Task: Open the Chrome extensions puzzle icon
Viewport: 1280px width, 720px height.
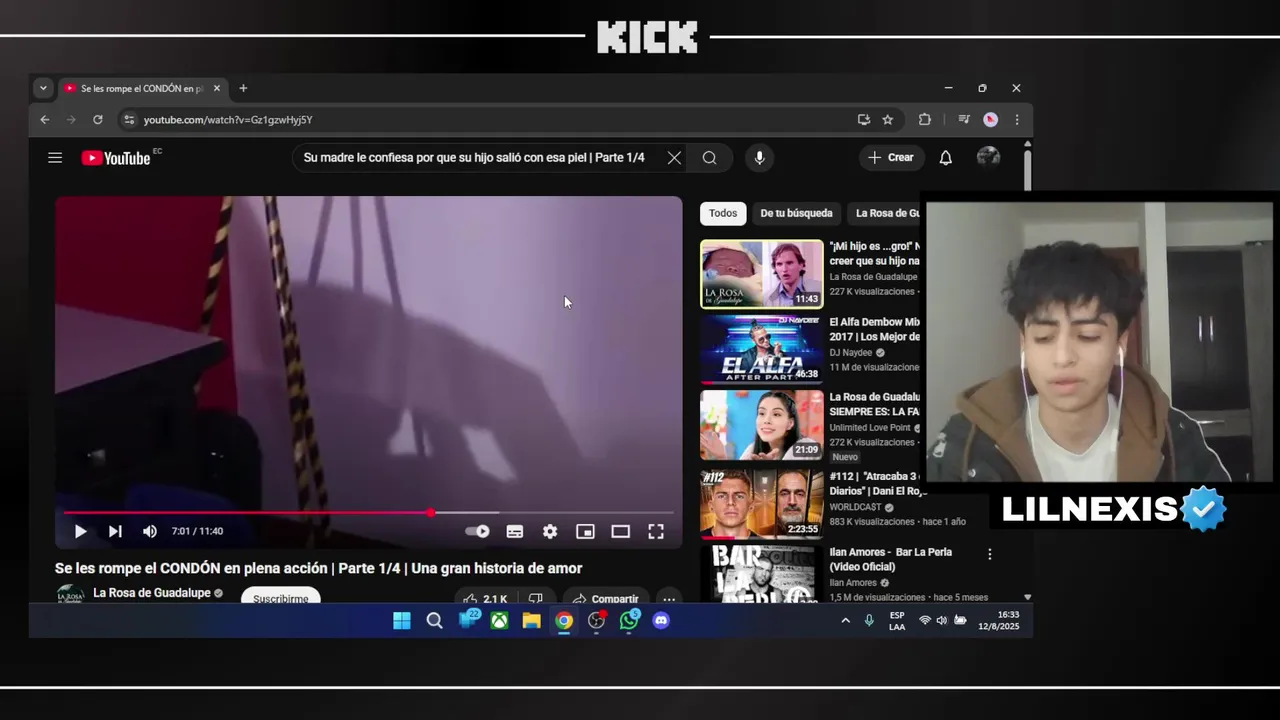Action: (x=925, y=120)
